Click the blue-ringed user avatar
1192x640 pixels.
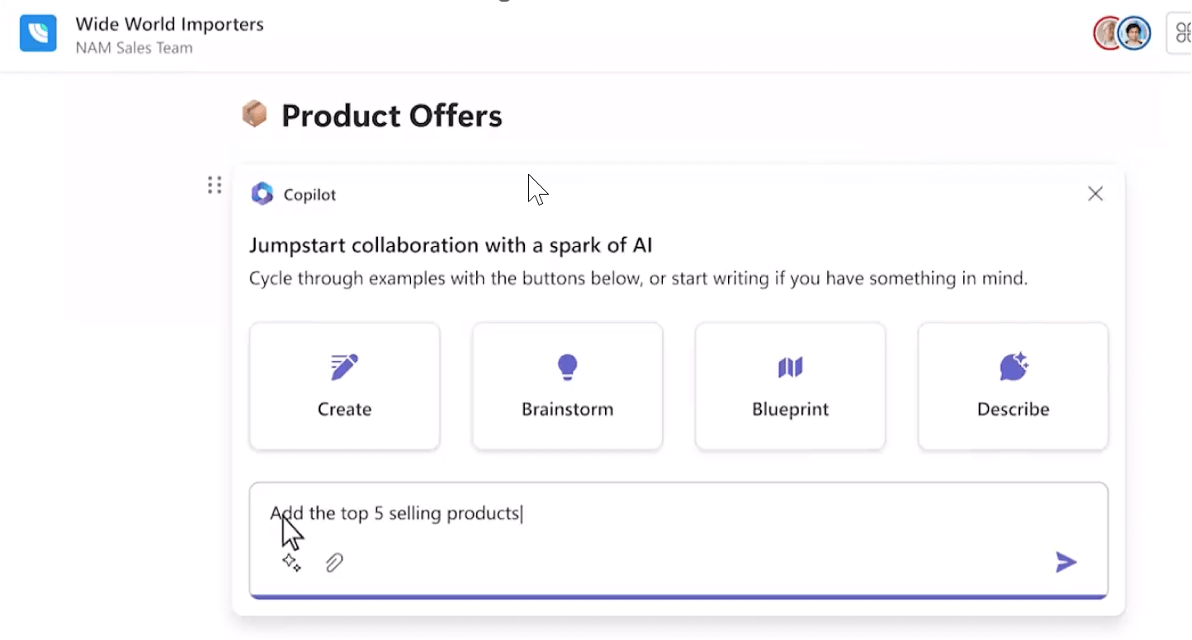1134,33
